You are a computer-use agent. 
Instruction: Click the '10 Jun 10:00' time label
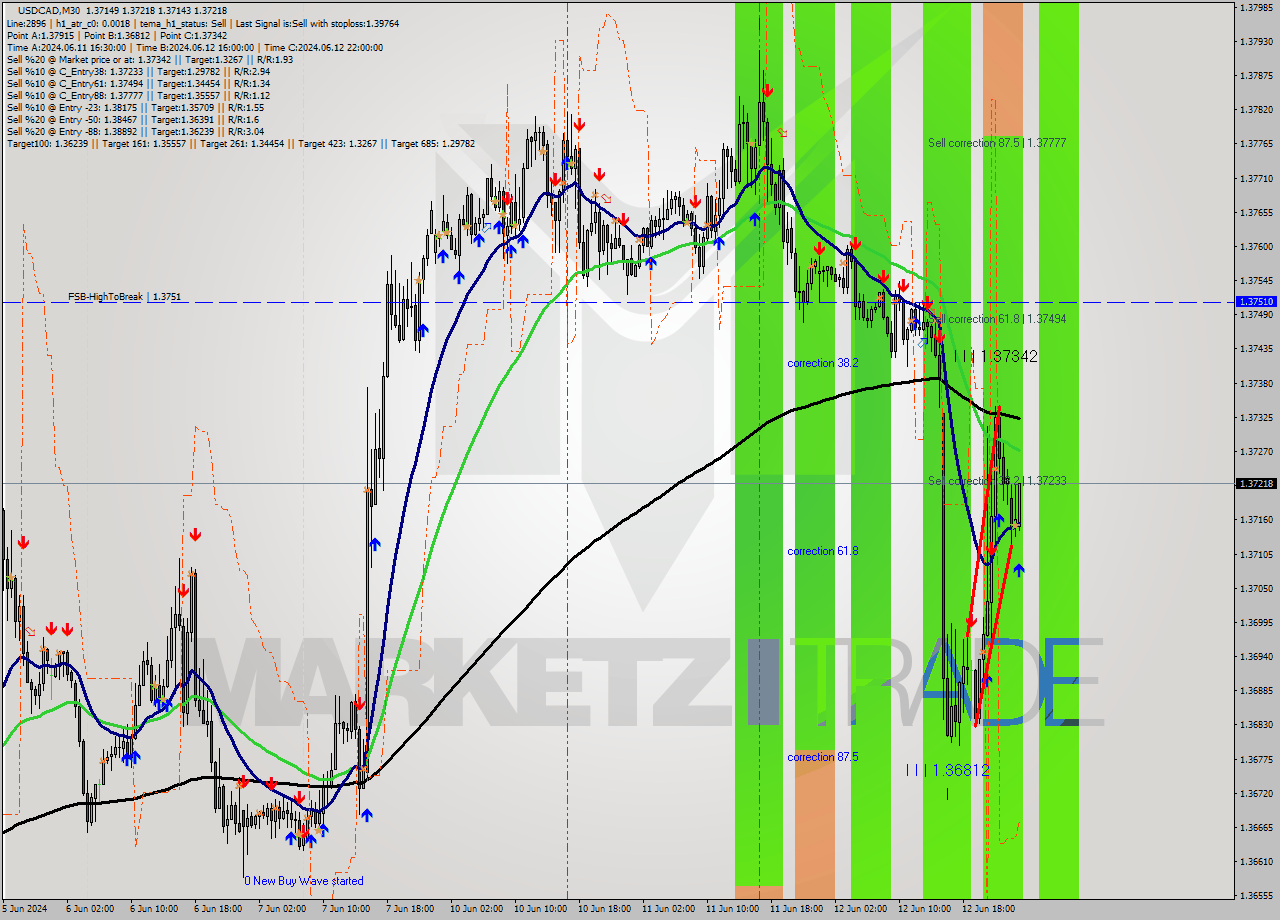541,909
